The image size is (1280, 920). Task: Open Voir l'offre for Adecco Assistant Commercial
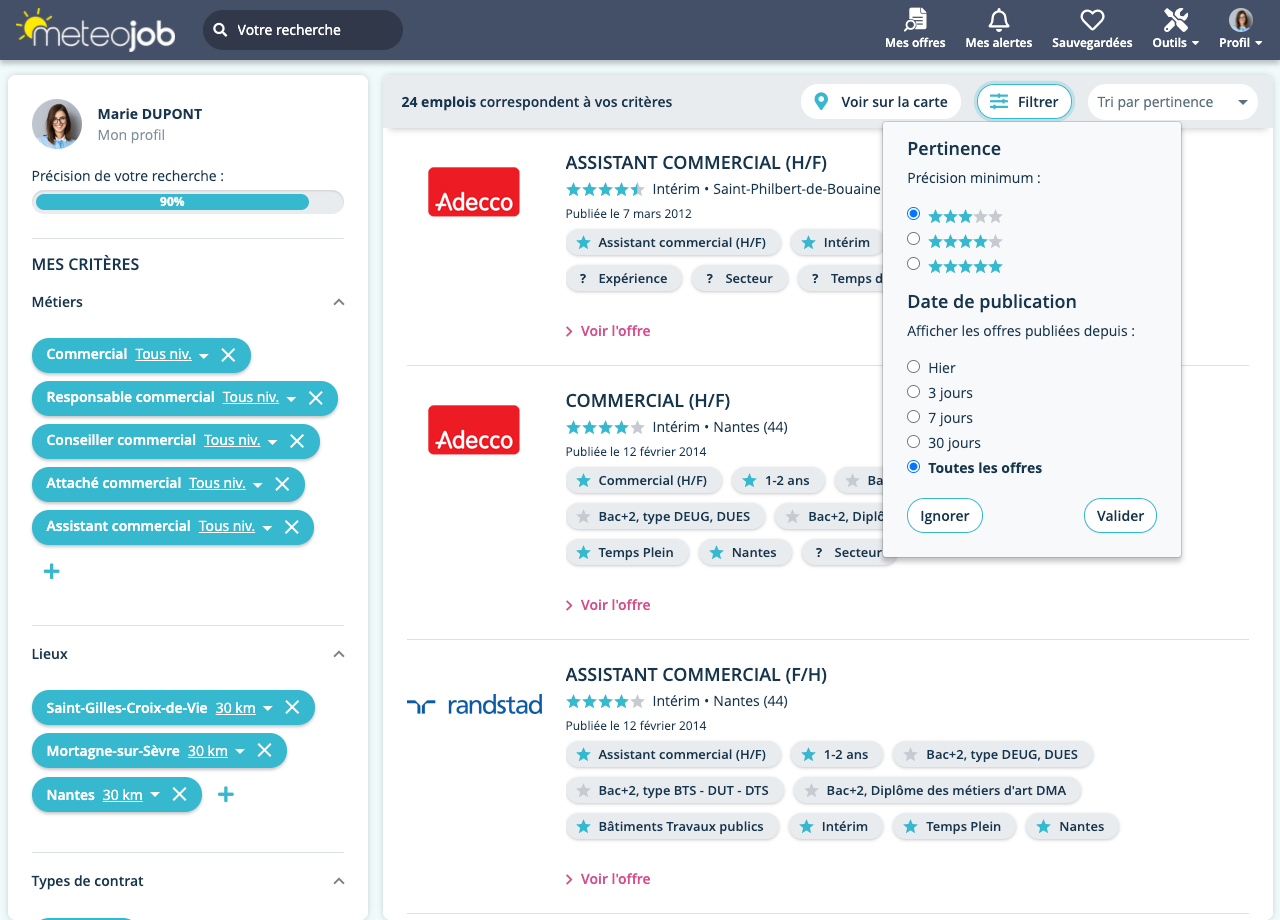point(608,331)
